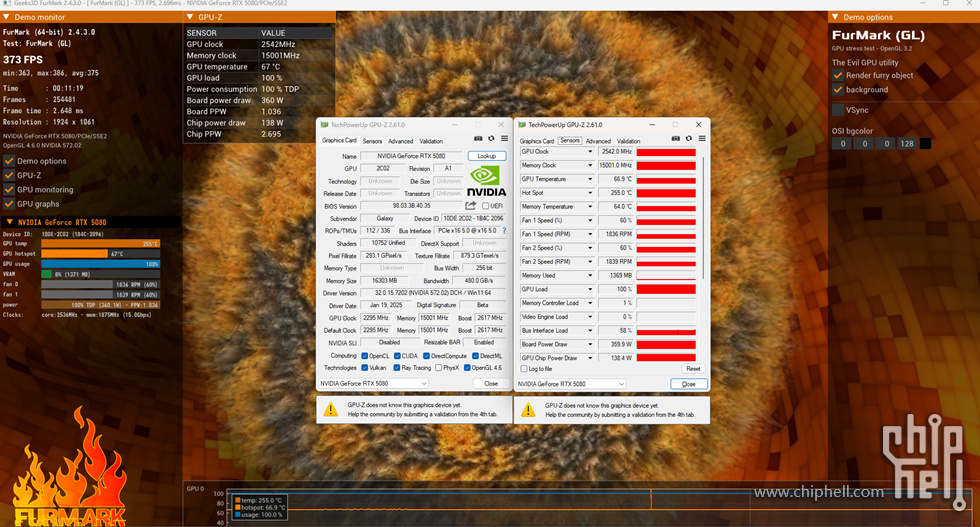Collapse the NVIDIA GeForce RTX 5080 monitor section
Viewport: 980px width, 527px height.
pyautogui.click(x=9, y=222)
